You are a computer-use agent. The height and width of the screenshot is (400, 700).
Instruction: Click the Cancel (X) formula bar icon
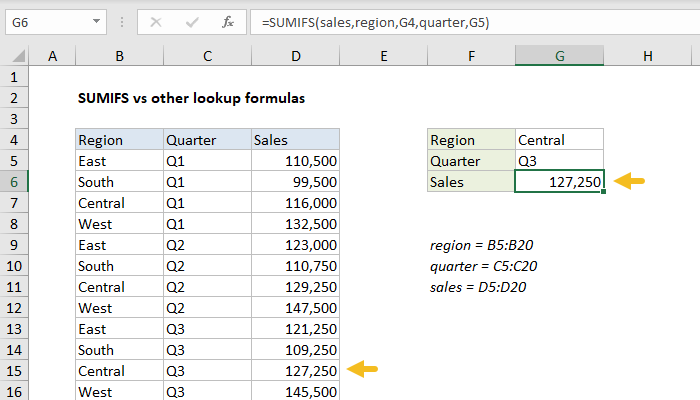coord(154,21)
